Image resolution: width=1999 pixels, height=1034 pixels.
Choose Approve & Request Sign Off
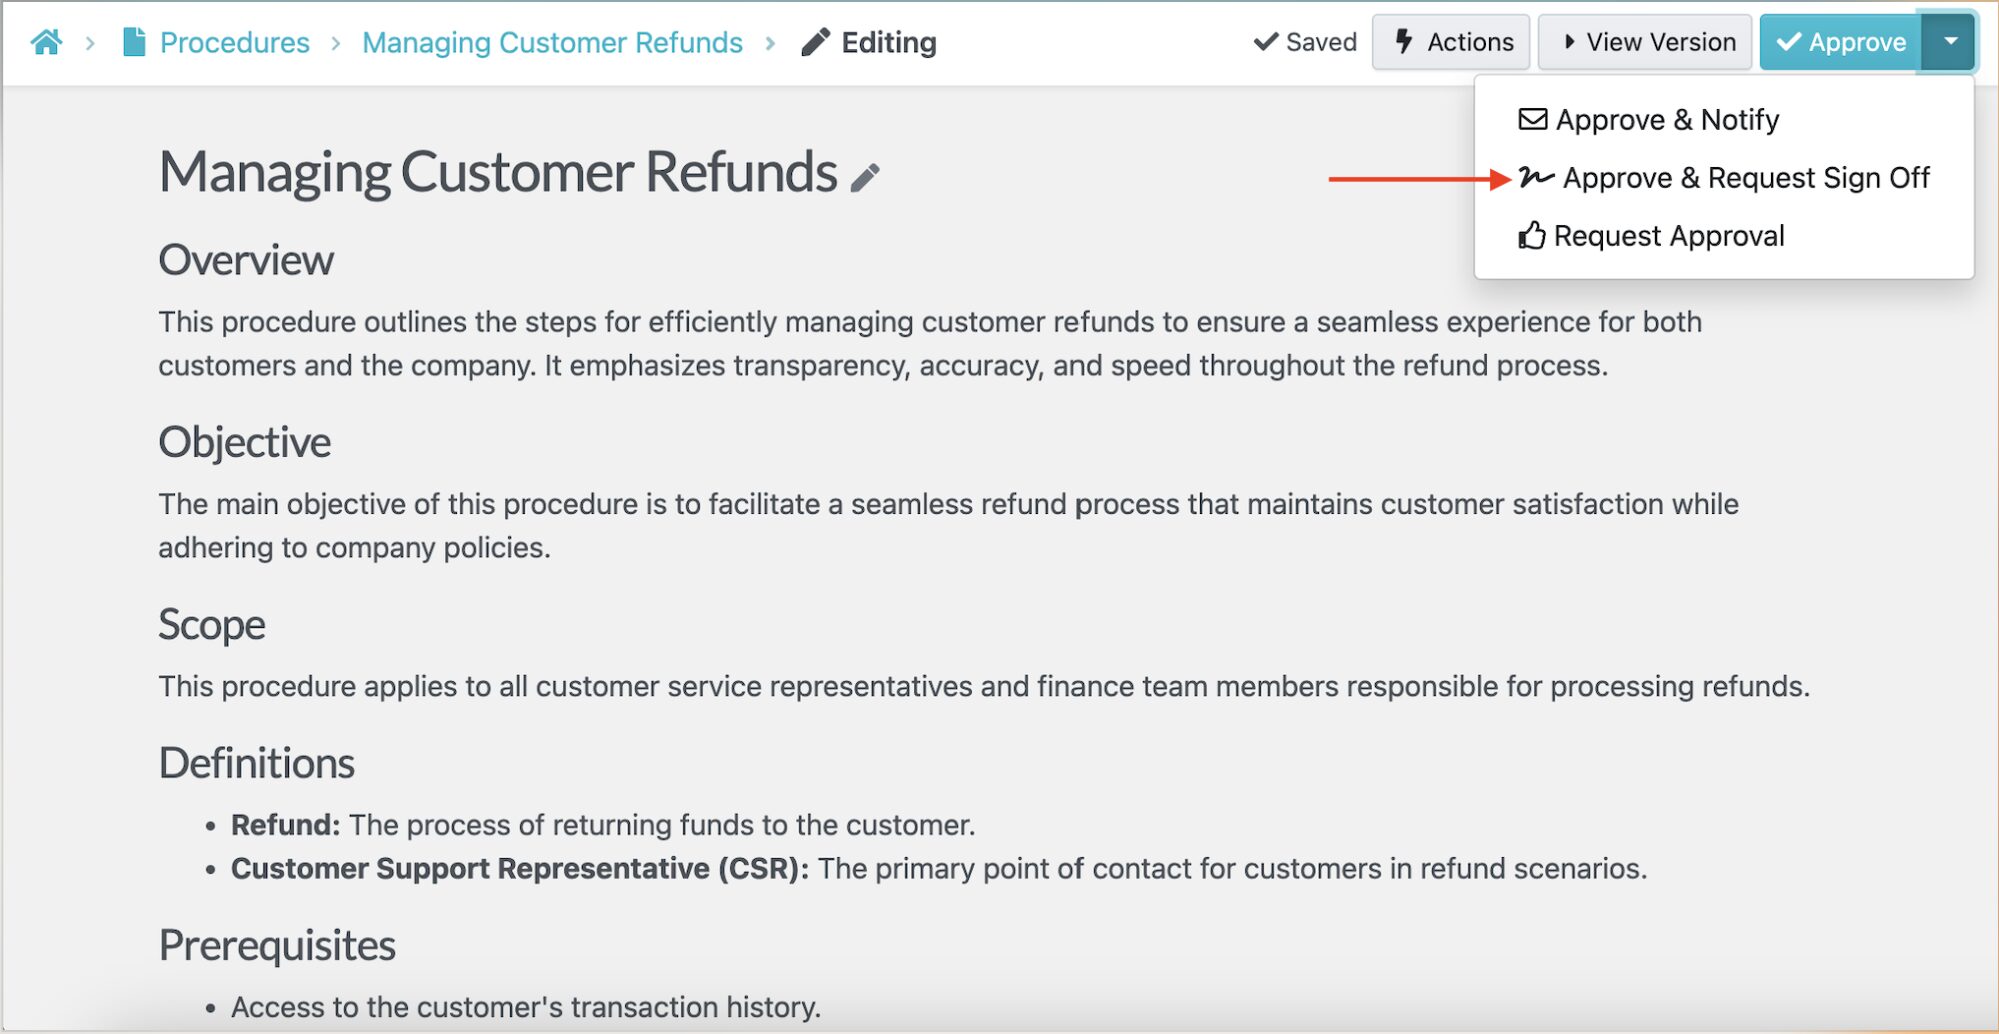pos(1745,178)
